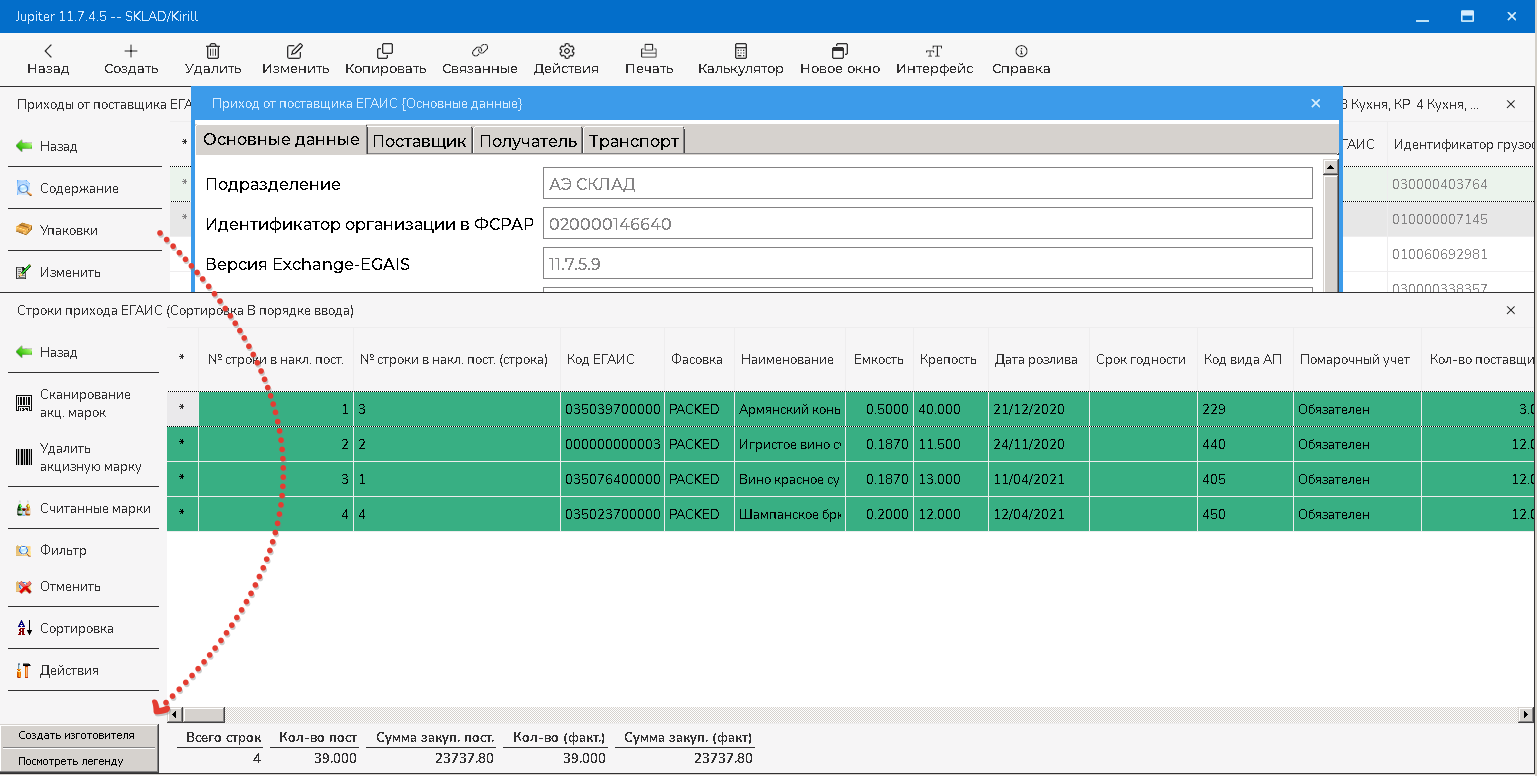Select the Шампанское row name cell

point(790,514)
